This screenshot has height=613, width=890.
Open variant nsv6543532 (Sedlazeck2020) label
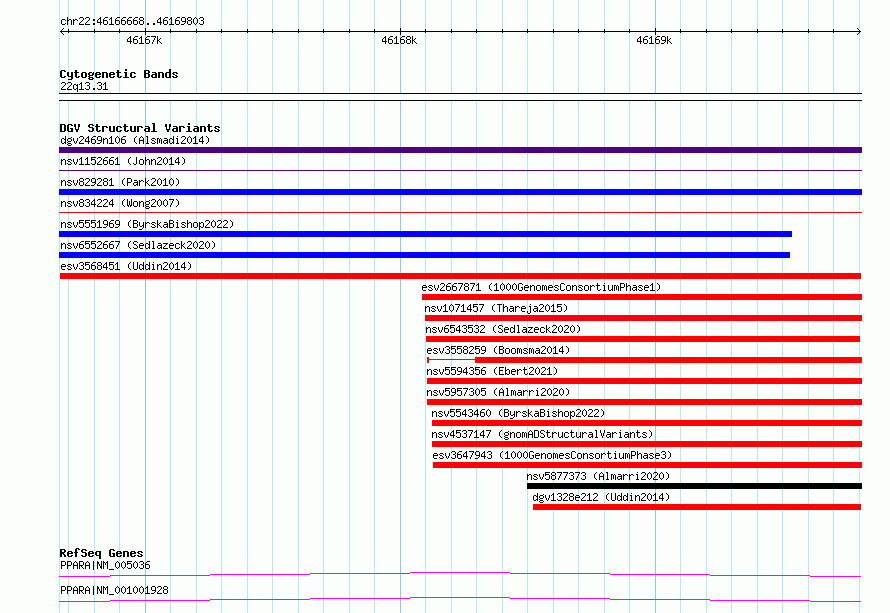503,329
